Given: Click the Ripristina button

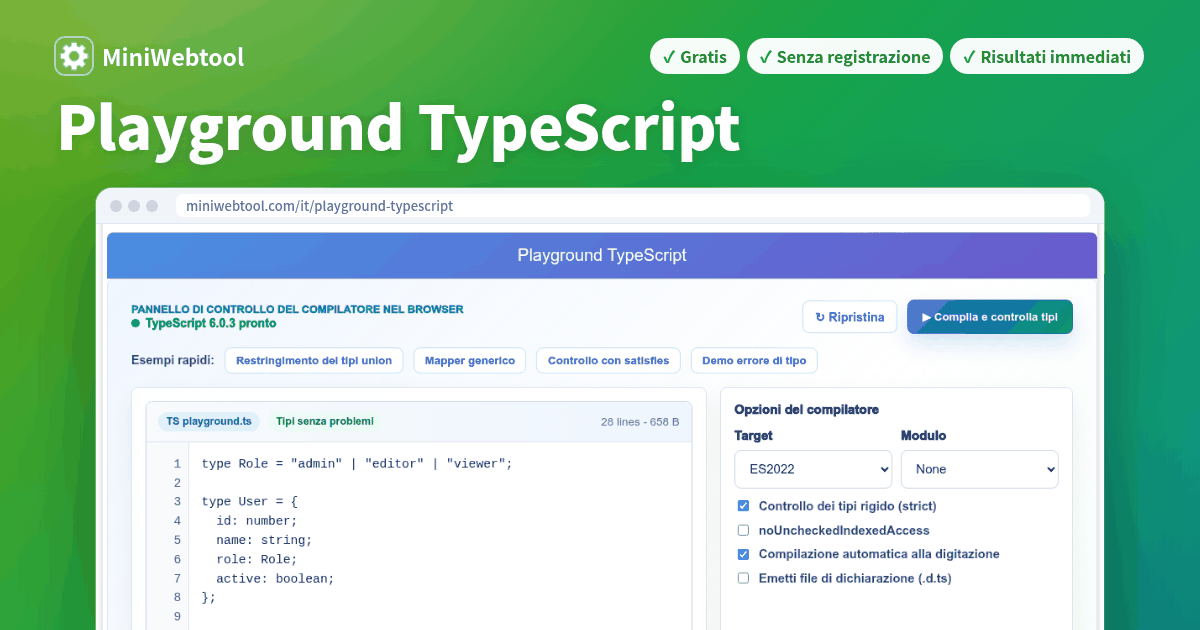Looking at the screenshot, I should (x=850, y=317).
